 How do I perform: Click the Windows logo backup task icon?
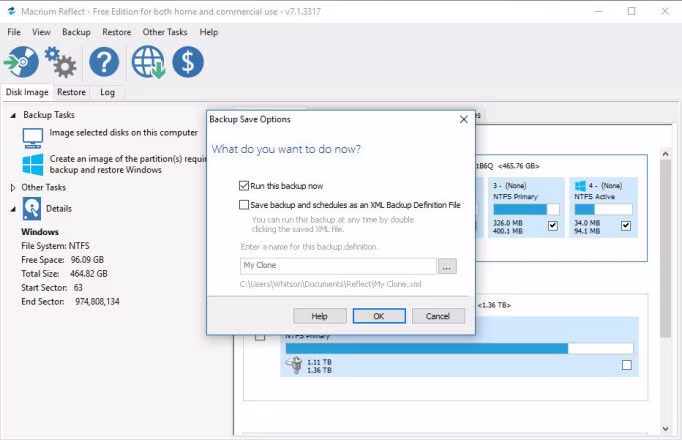coord(33,164)
